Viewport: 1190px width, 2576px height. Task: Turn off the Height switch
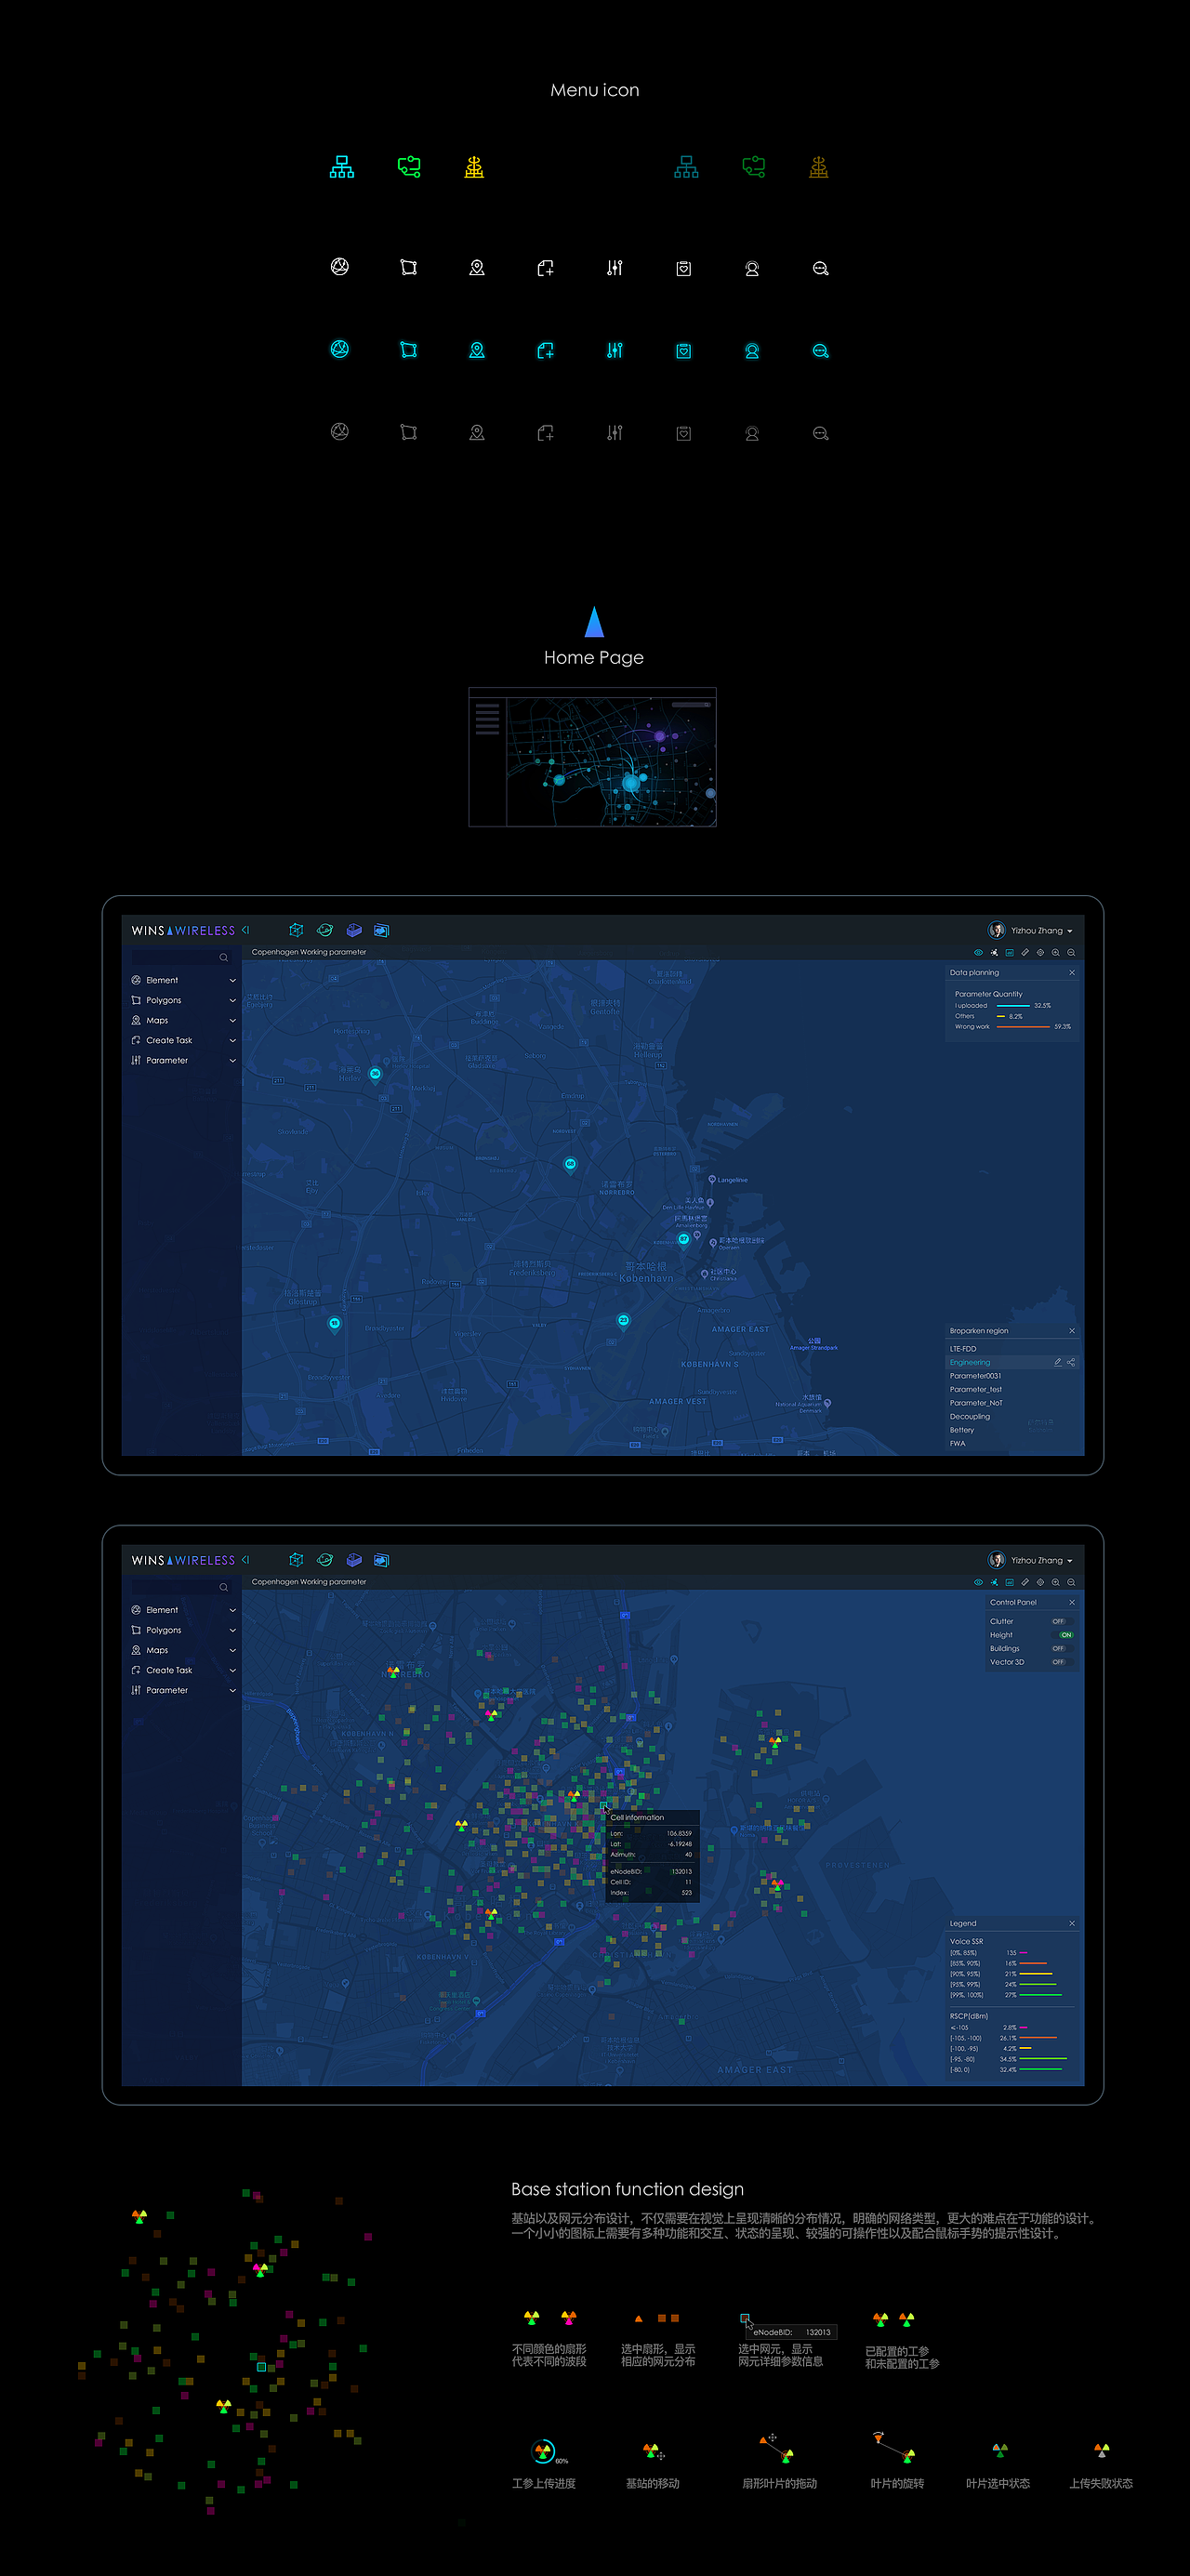pos(1064,1635)
